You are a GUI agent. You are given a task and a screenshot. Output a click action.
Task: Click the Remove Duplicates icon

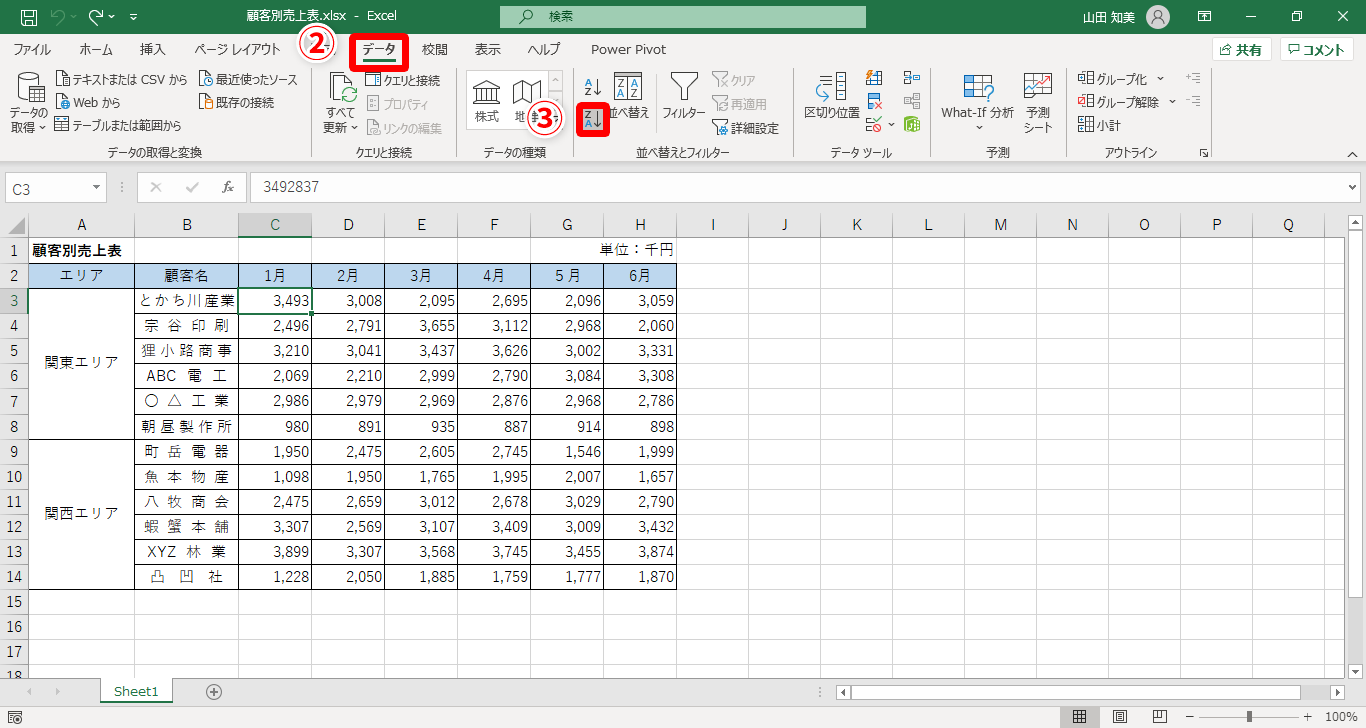pos(874,101)
